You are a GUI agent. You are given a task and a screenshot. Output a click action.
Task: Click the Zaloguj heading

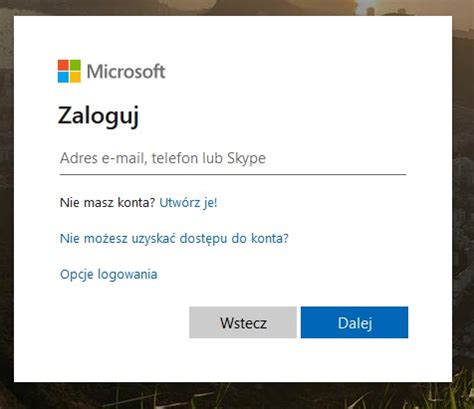[x=98, y=116]
